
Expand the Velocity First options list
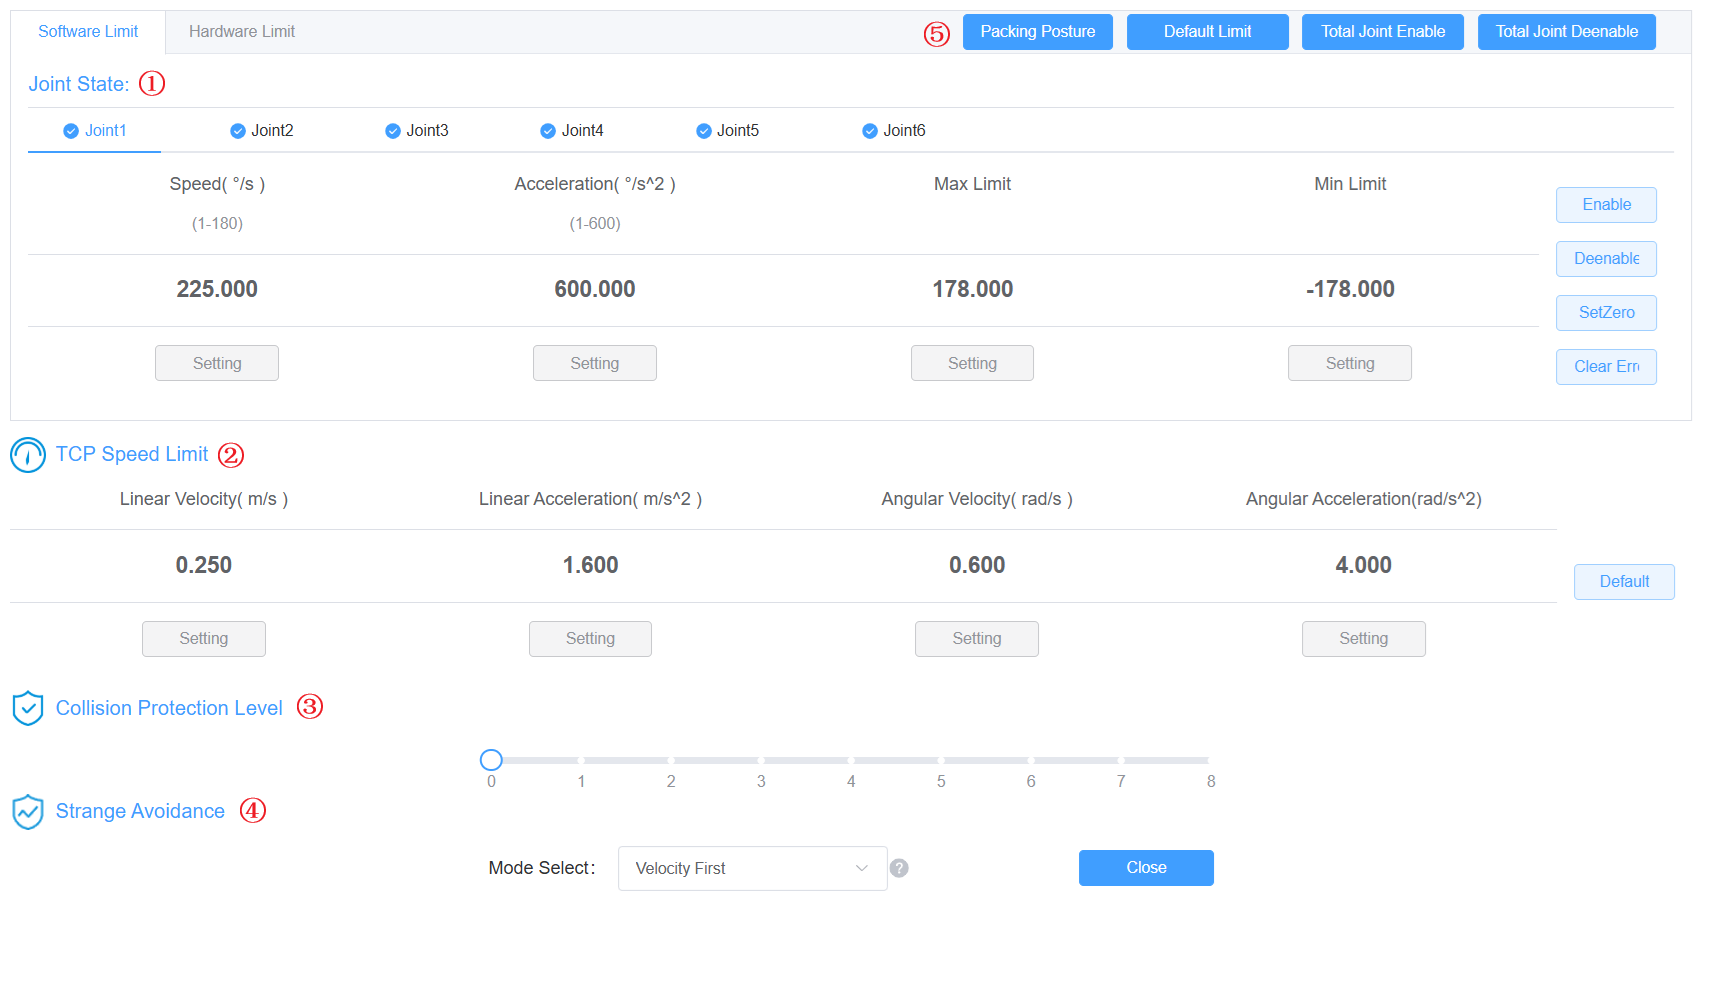point(752,868)
